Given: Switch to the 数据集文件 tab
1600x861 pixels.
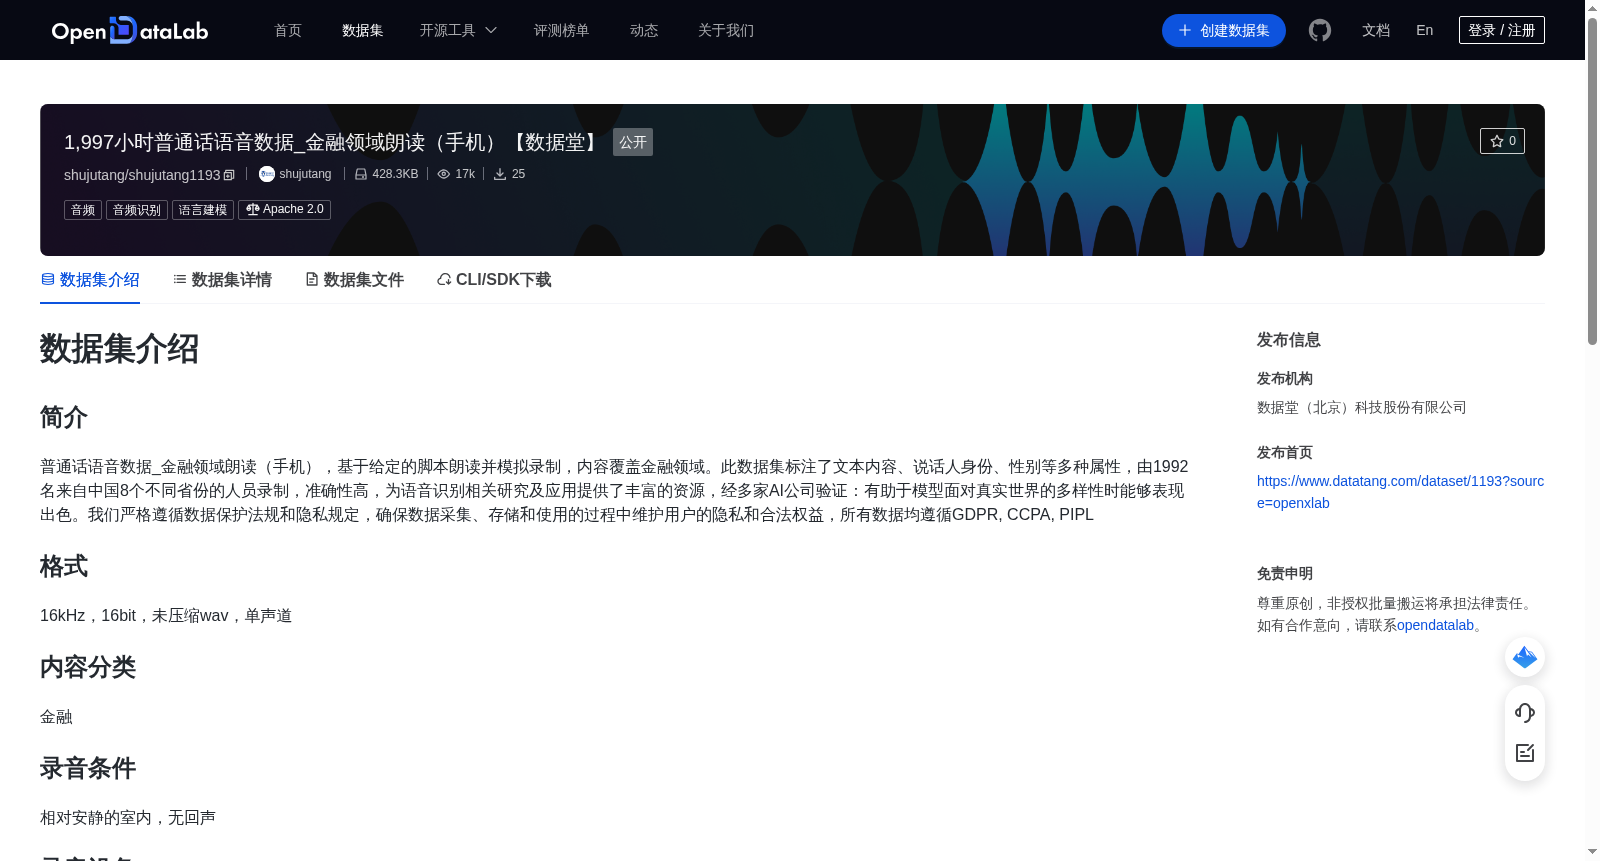Looking at the screenshot, I should pyautogui.click(x=354, y=280).
